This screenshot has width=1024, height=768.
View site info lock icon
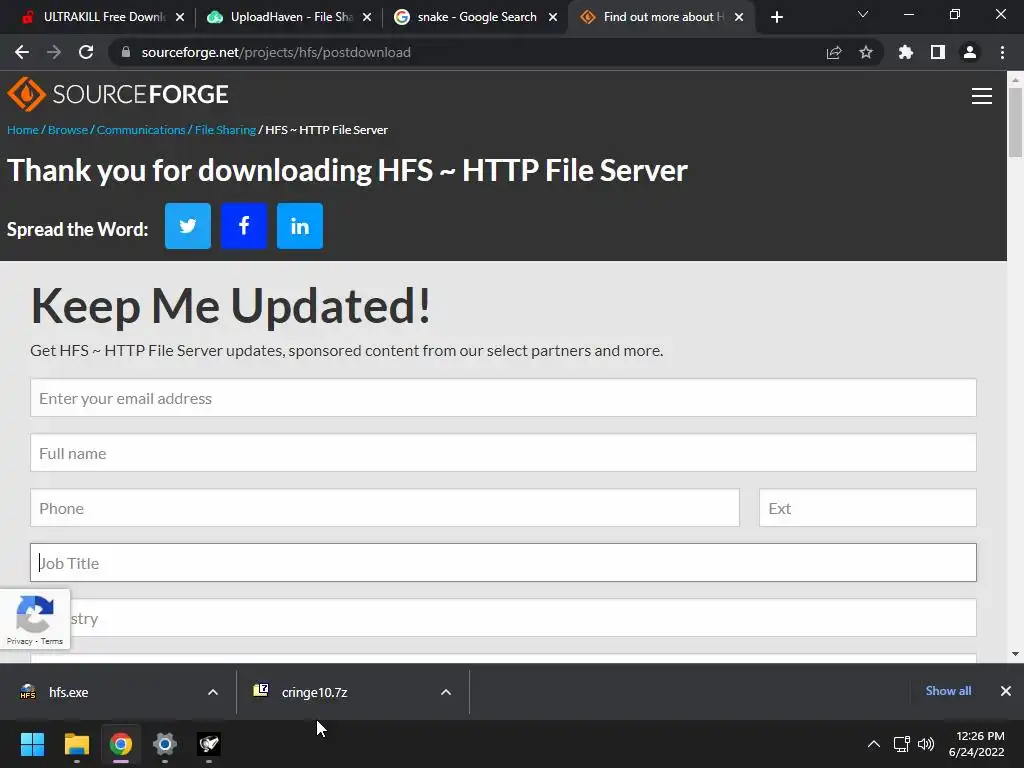(x=126, y=52)
